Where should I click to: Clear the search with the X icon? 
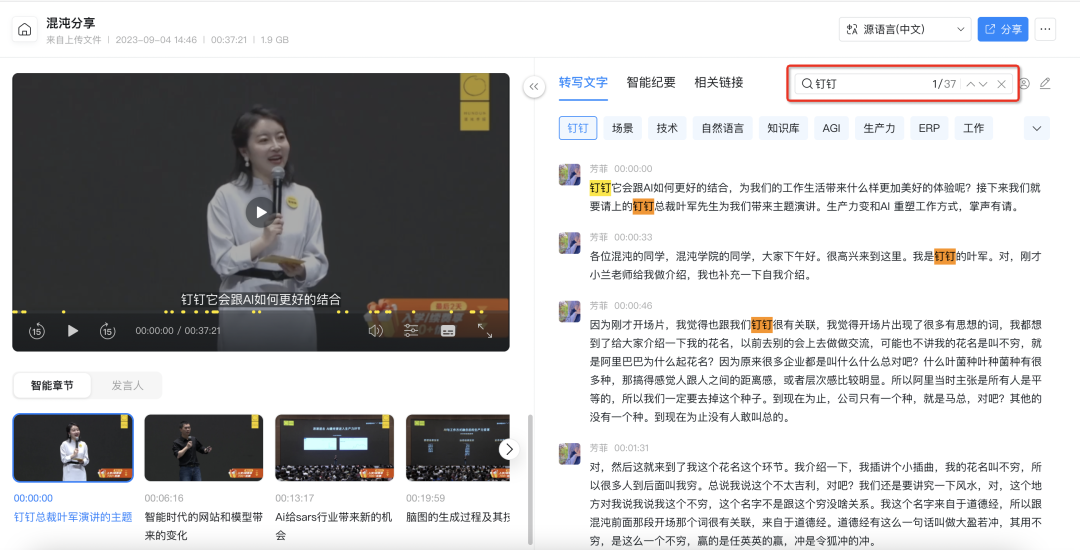1001,84
